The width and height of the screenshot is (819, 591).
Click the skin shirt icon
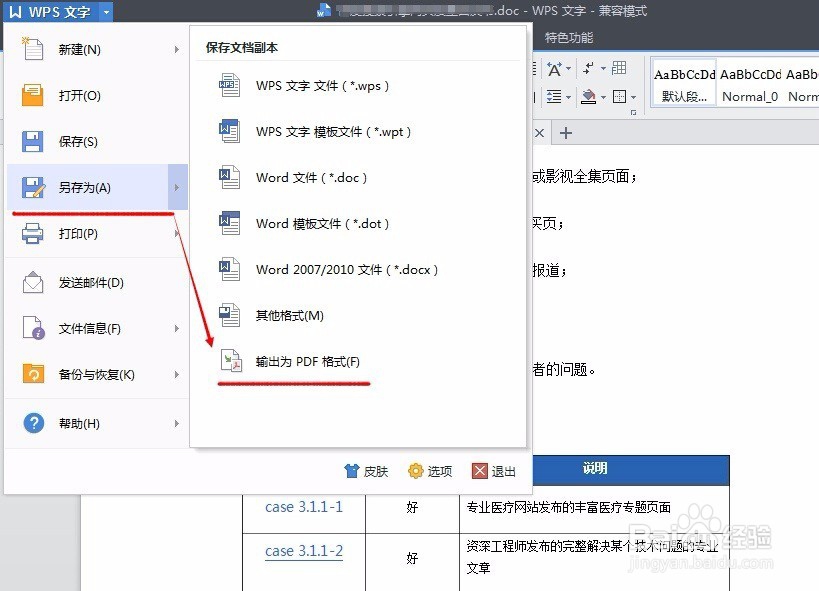(352, 471)
